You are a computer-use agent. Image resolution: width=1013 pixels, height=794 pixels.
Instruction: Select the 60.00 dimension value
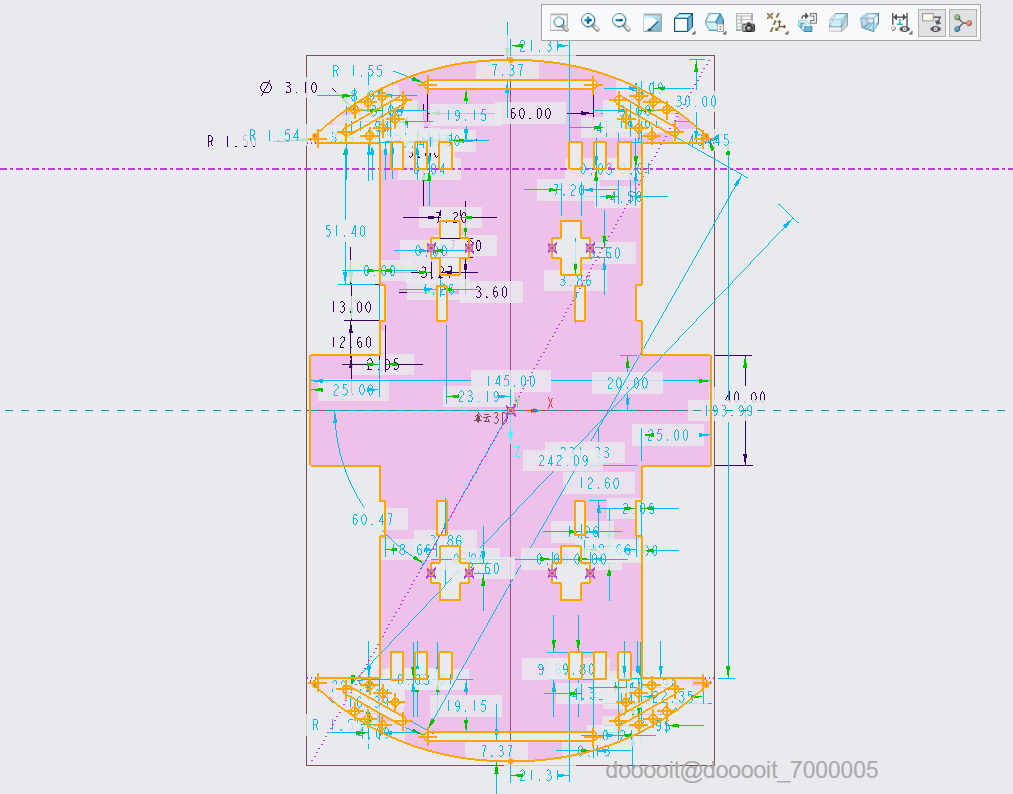pos(531,114)
